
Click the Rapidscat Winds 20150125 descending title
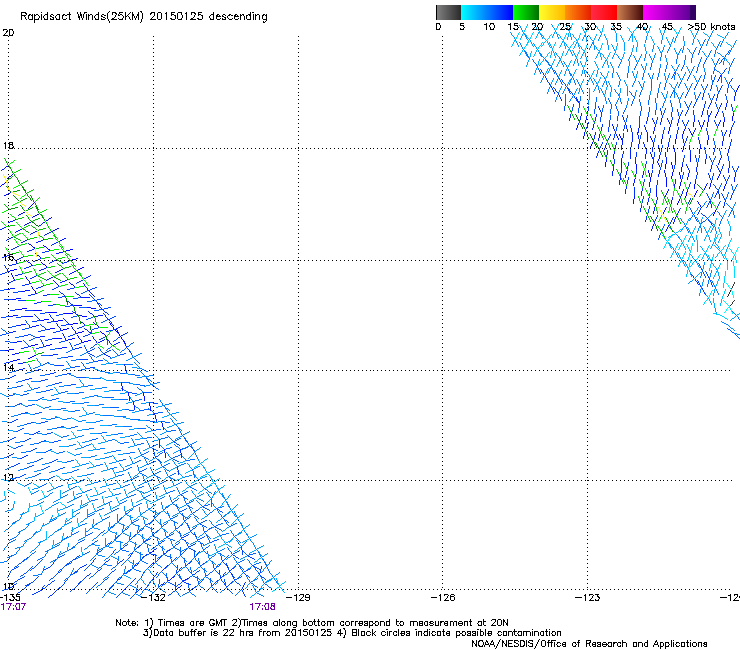click(143, 17)
